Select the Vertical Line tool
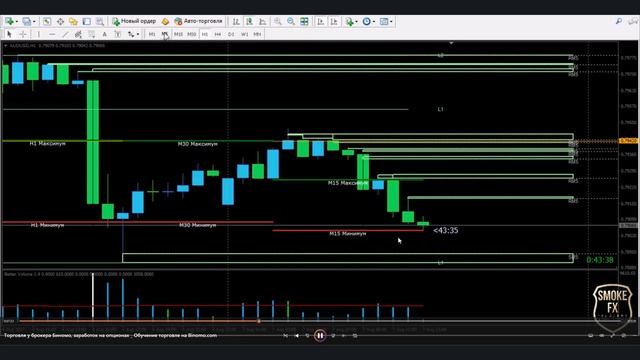Screen dimensions: 640x360 (x=38, y=34)
